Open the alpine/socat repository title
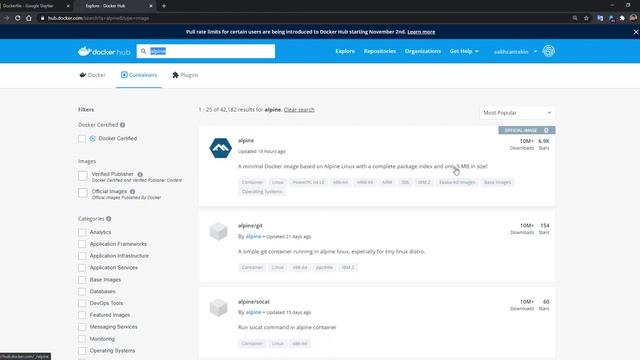 click(254, 302)
